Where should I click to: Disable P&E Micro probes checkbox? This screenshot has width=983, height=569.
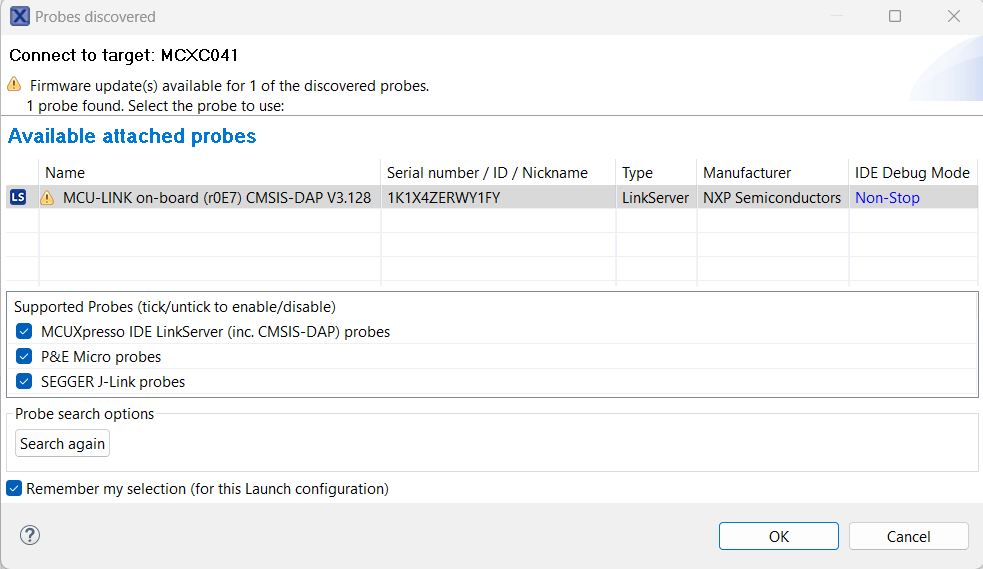coord(24,356)
